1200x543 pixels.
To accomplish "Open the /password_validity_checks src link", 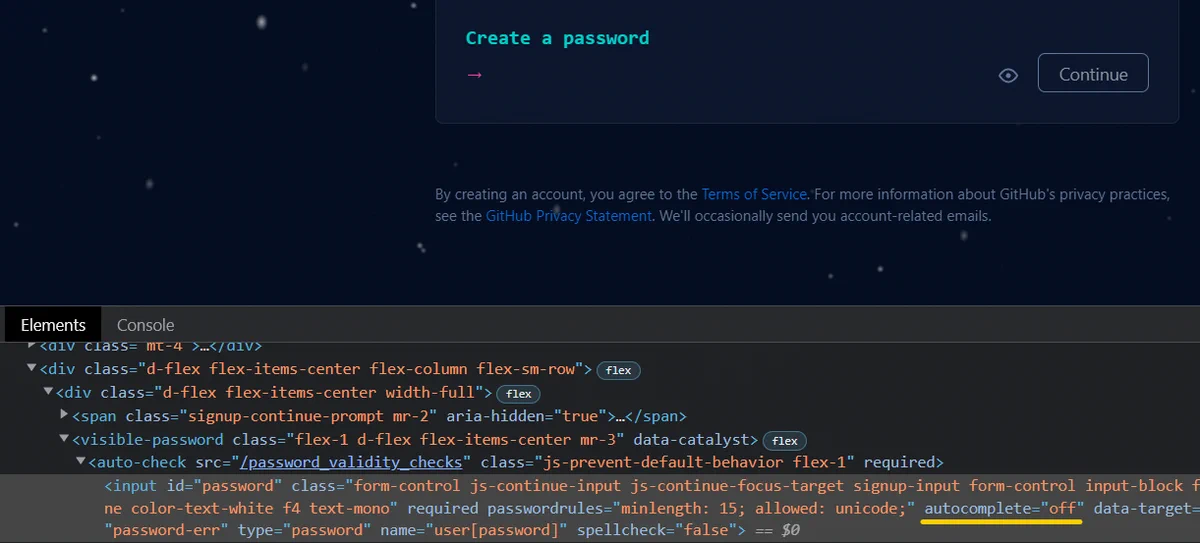I will (353, 462).
